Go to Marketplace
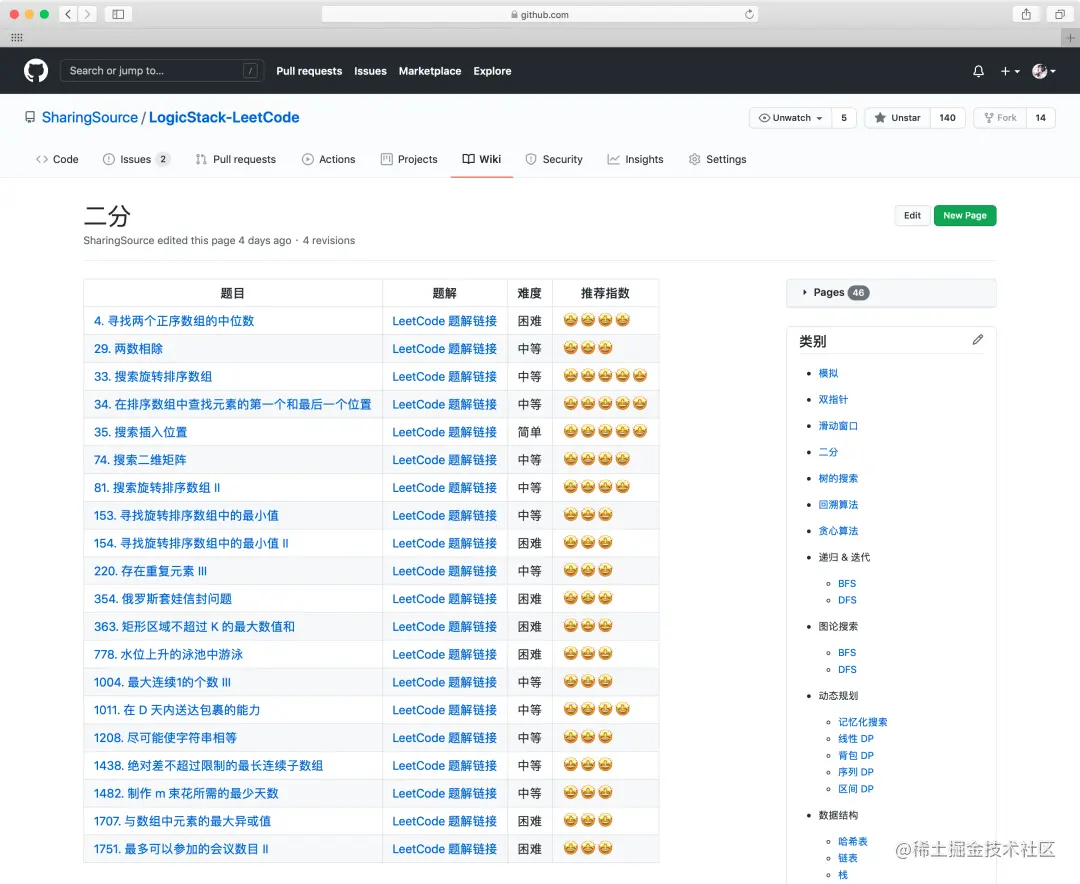This screenshot has width=1080, height=884. pos(430,71)
